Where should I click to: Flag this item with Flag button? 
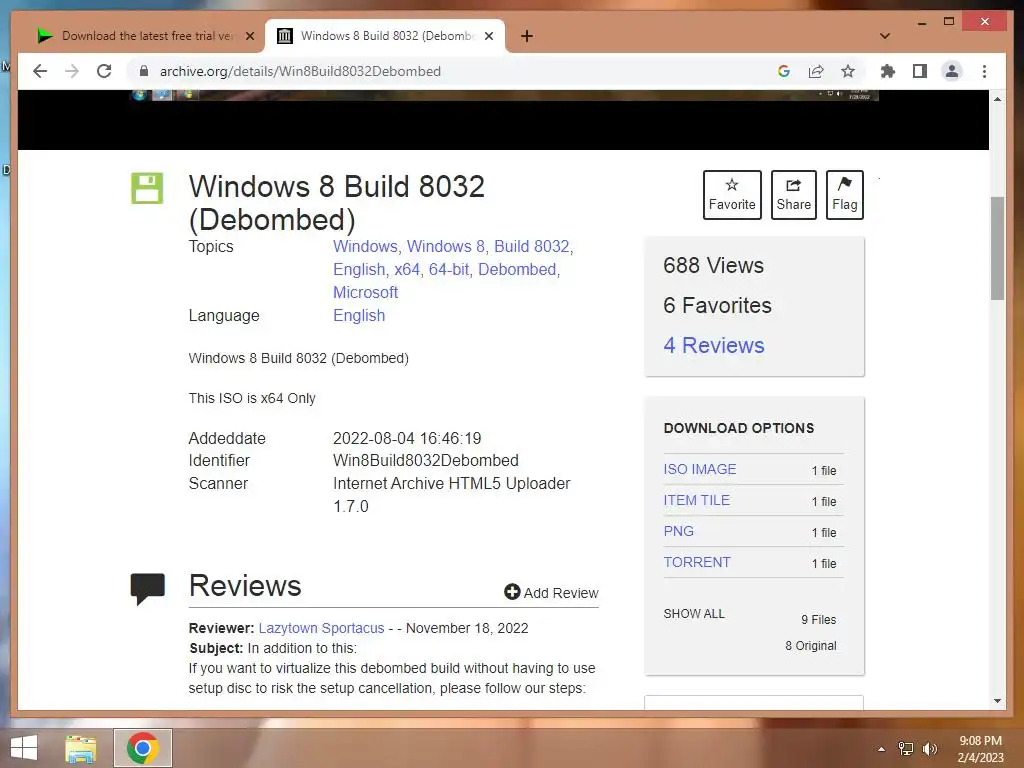pyautogui.click(x=844, y=195)
